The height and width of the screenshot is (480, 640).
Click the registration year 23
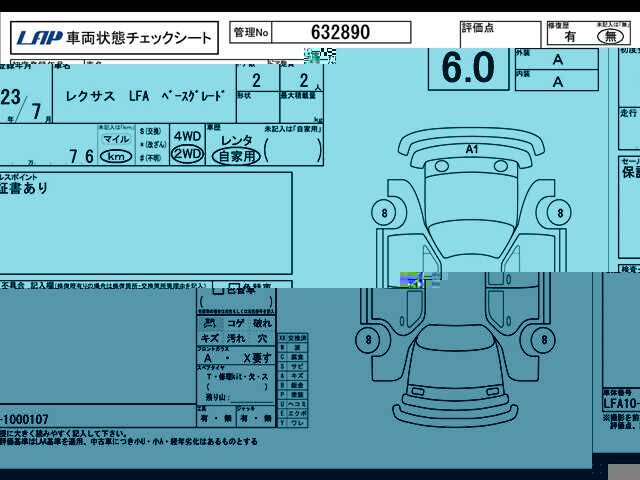point(10,97)
